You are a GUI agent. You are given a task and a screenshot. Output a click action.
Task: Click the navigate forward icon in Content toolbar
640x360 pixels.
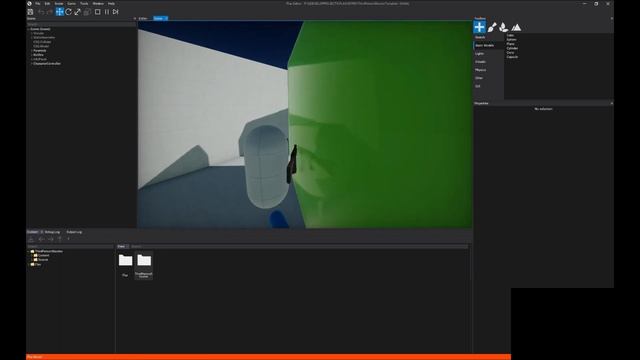click(50, 239)
